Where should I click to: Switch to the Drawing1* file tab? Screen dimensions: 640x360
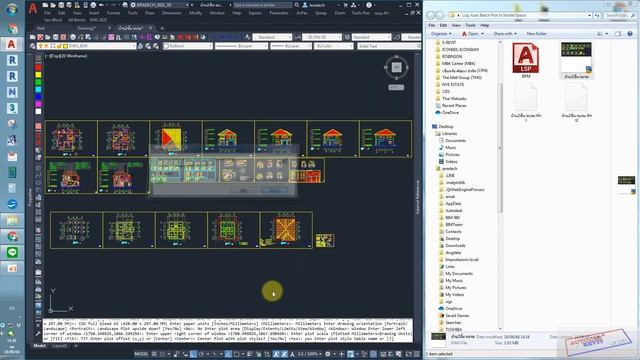[87, 28]
